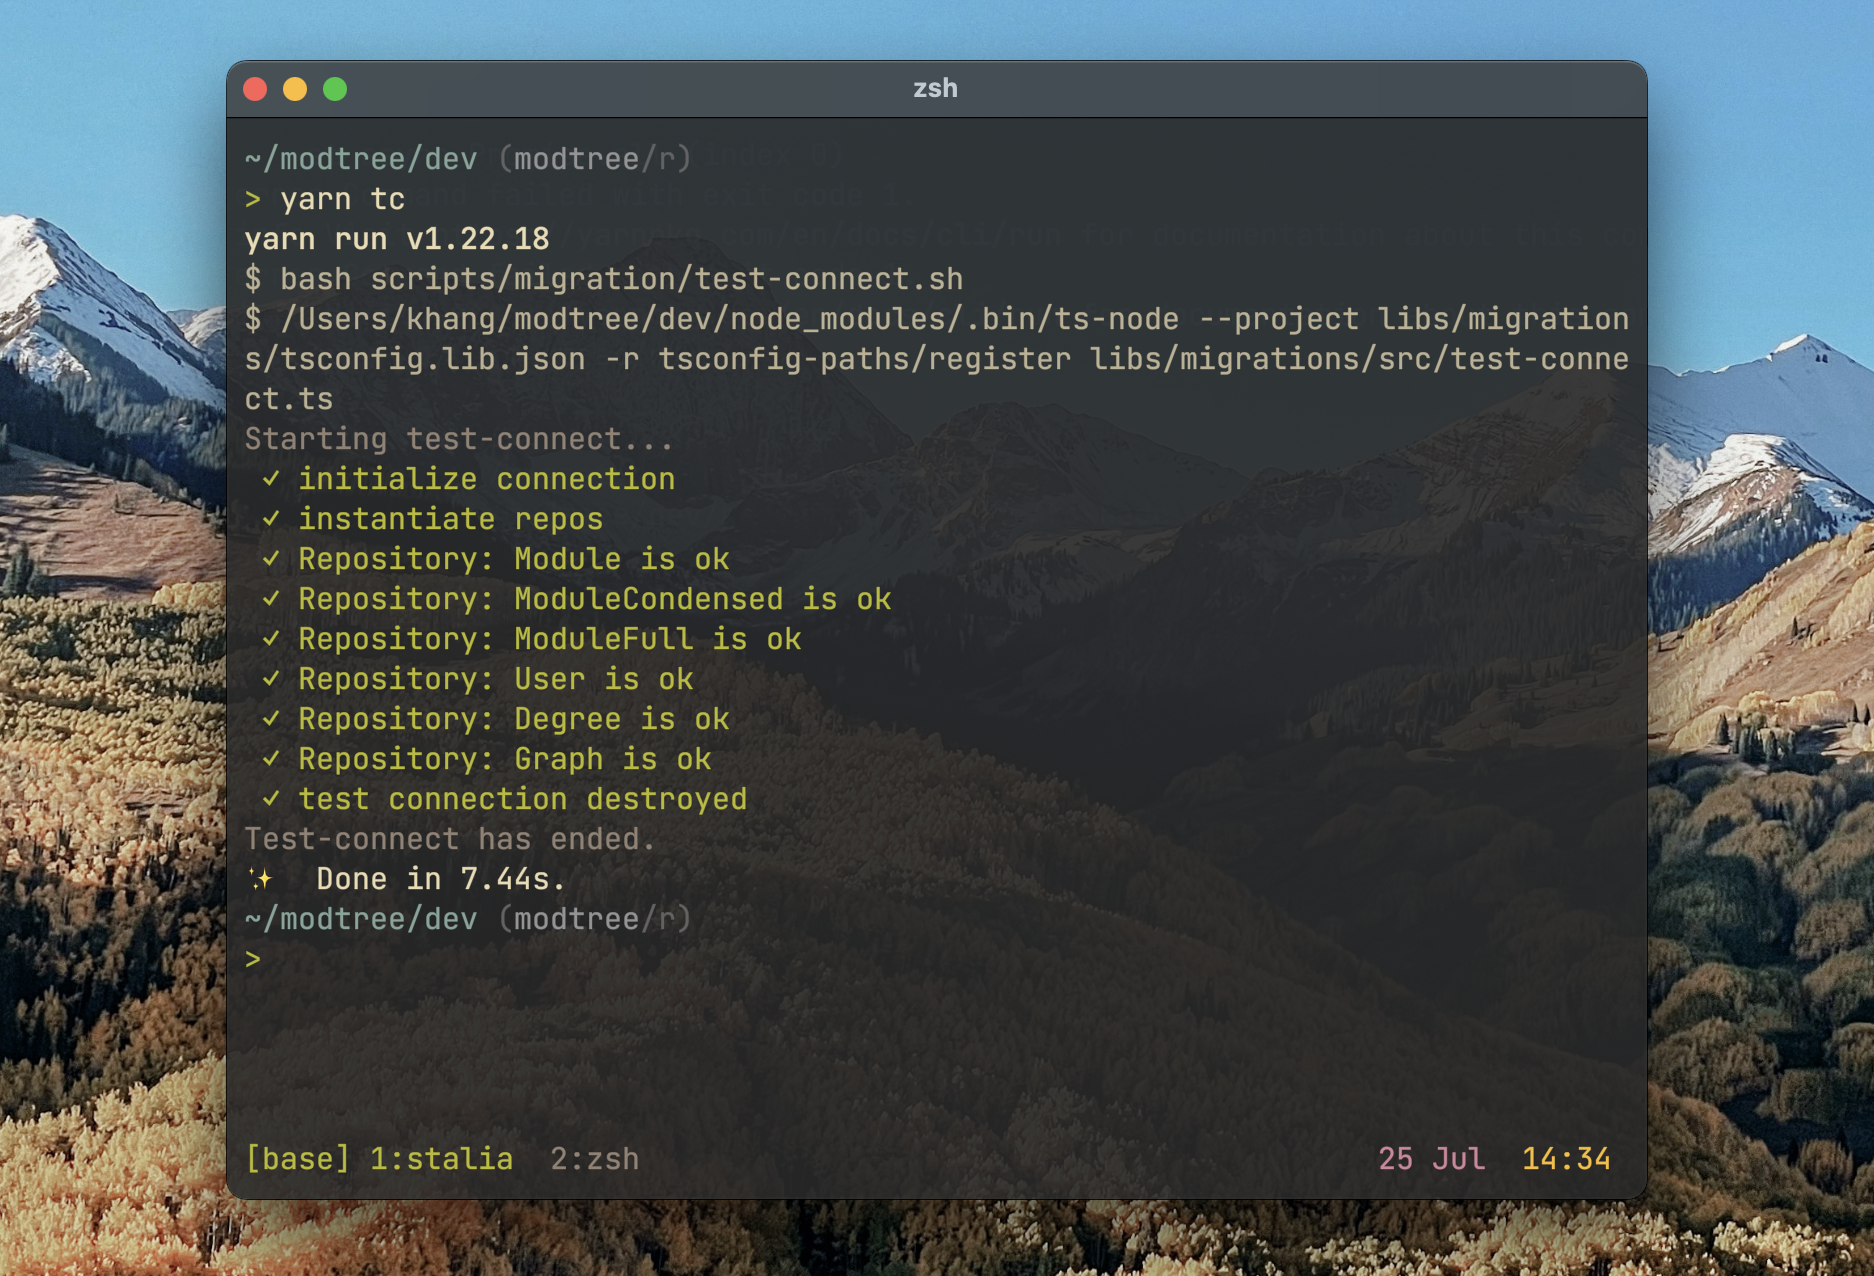Click 'Repository: ModuleFull is ok' line

tap(549, 639)
